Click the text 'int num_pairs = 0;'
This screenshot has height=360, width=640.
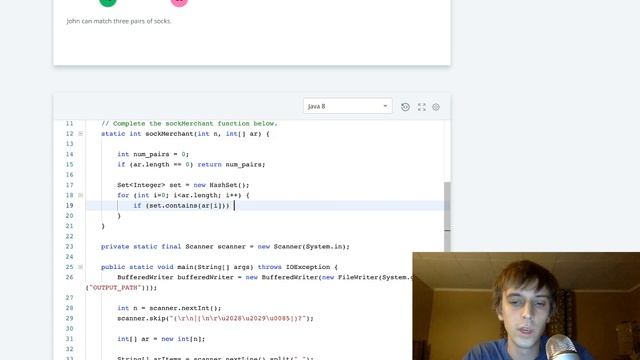click(153, 154)
